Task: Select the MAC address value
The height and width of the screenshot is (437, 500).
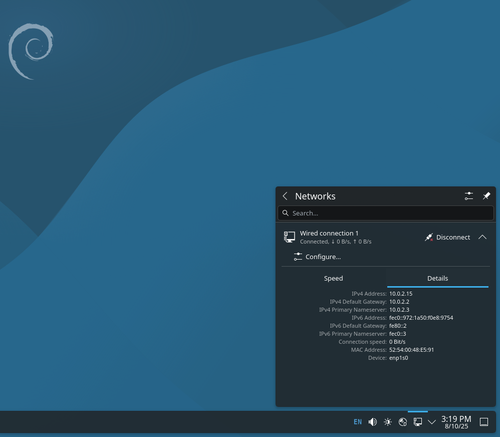Action: (411, 350)
